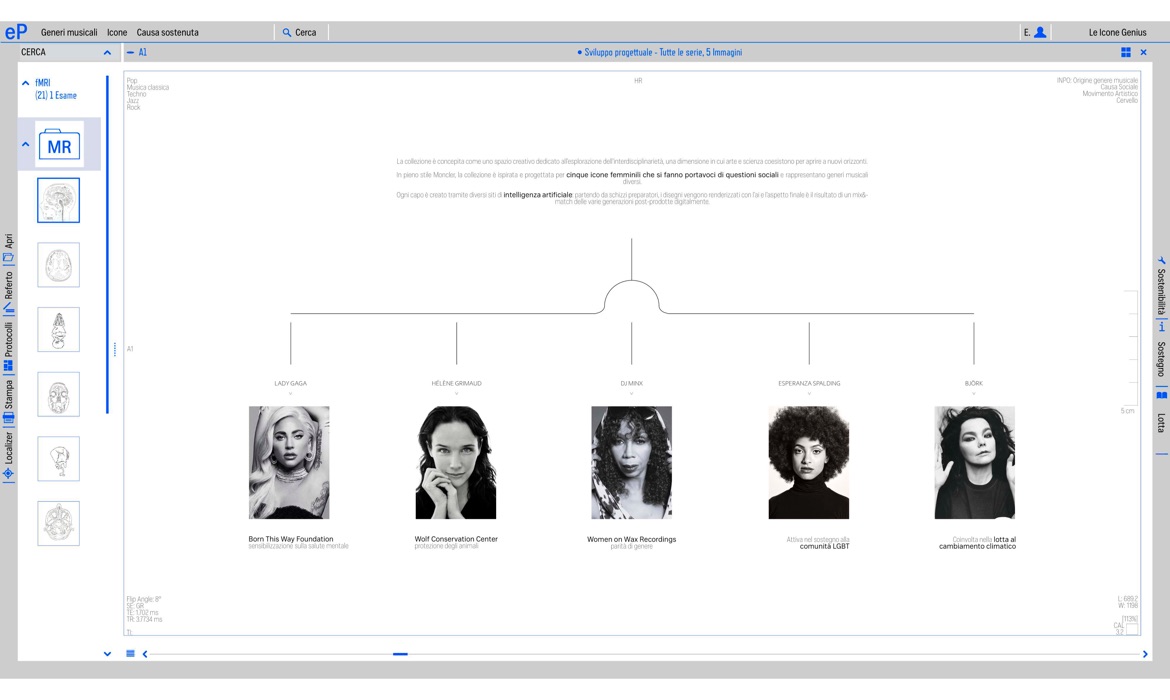This screenshot has width=1170, height=700.
Task: Click the Referto pencil icon
Action: coord(8,308)
